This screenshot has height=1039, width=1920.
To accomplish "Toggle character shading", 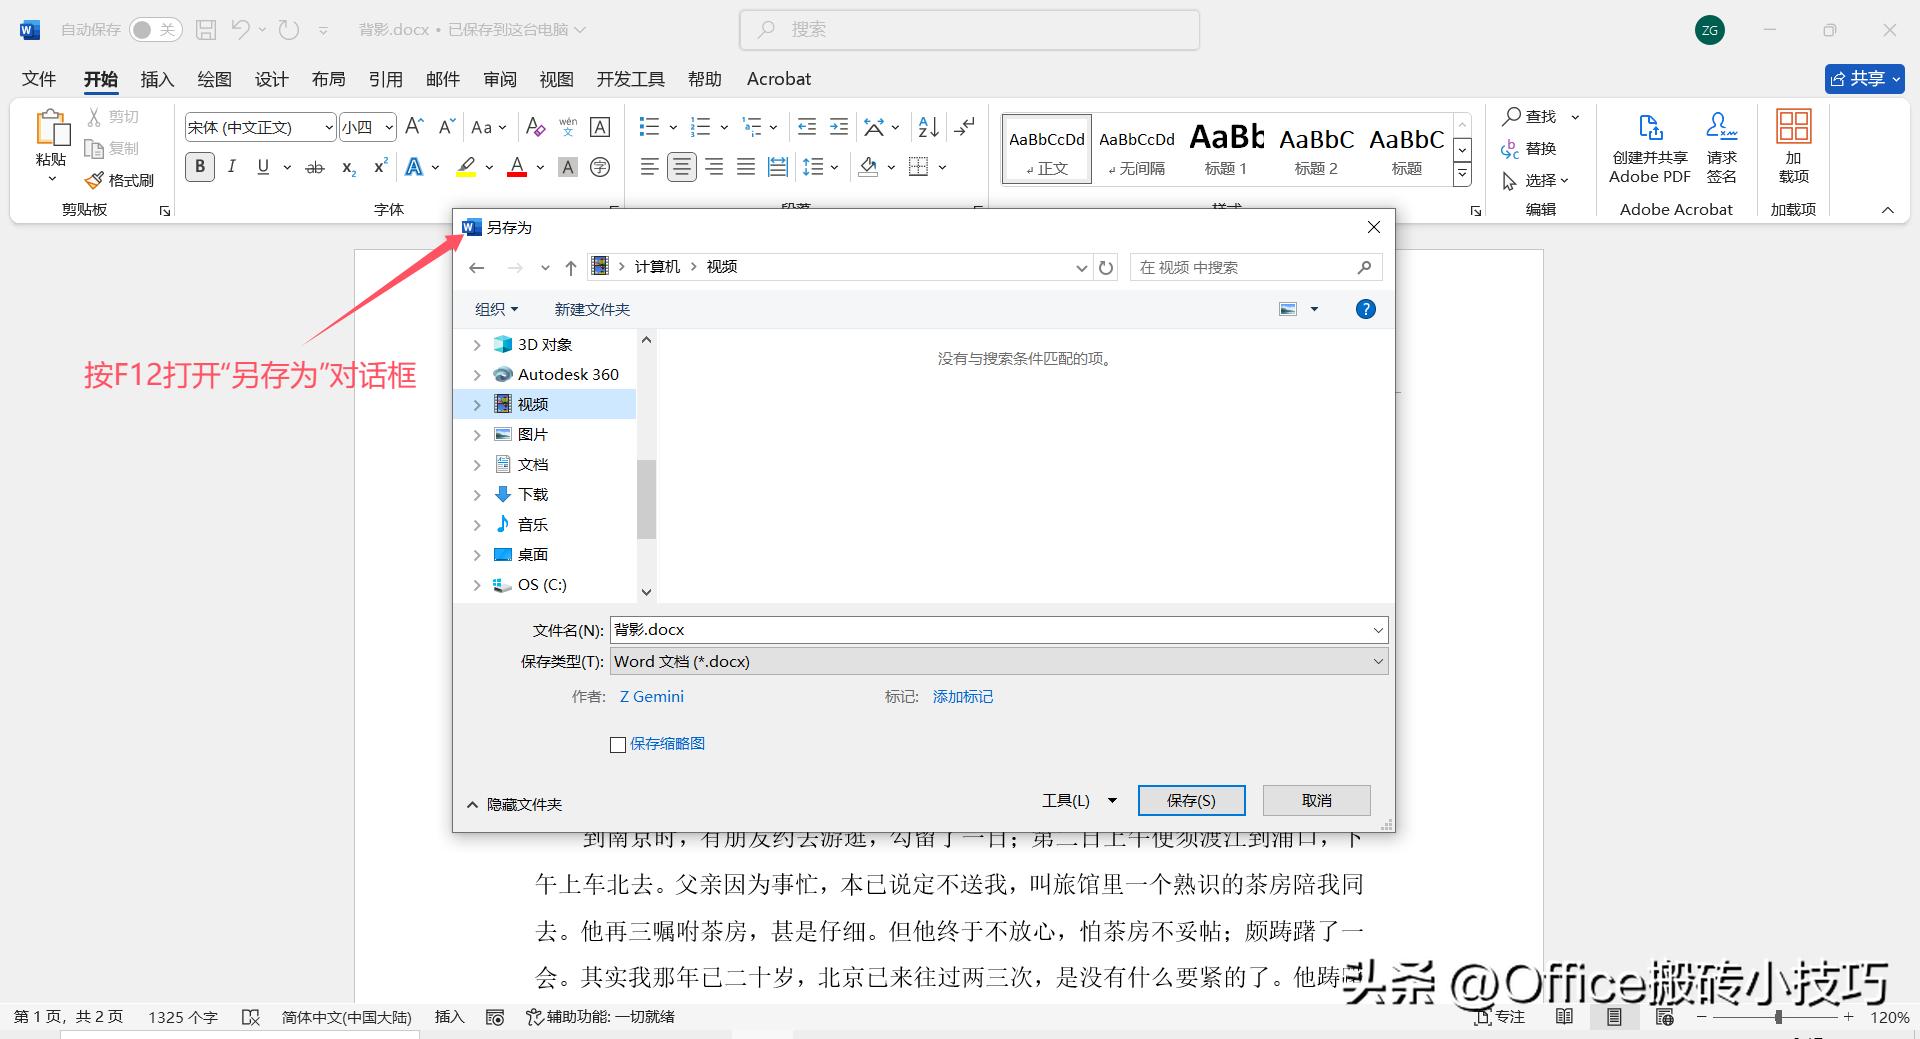I will coord(568,167).
